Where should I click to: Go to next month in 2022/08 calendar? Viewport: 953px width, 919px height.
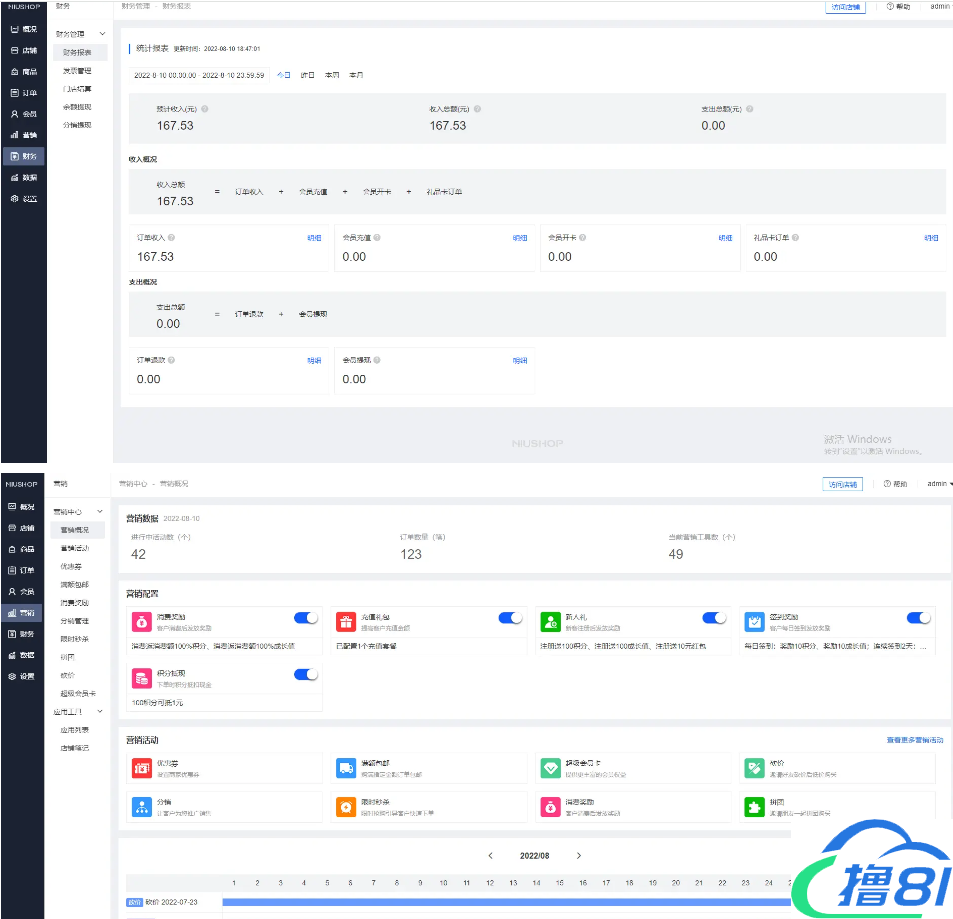click(579, 856)
